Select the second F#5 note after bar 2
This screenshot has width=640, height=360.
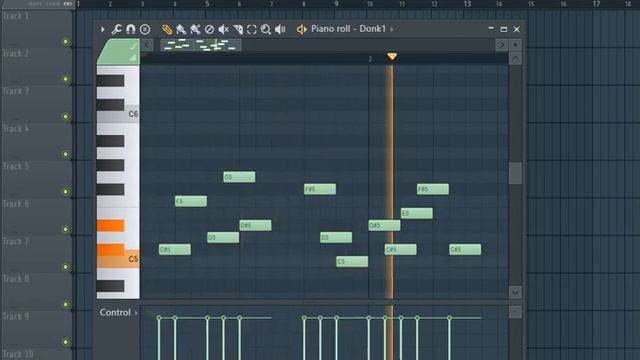tap(433, 189)
